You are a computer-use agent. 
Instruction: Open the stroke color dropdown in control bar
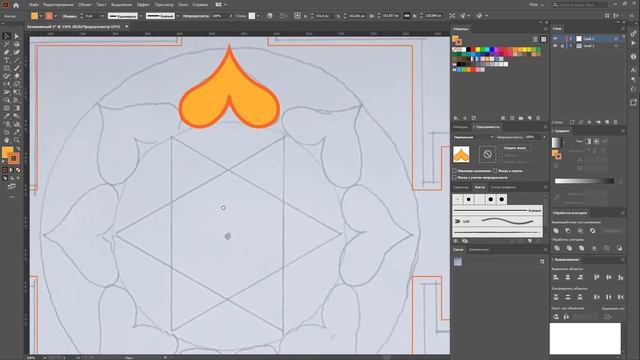point(56,16)
